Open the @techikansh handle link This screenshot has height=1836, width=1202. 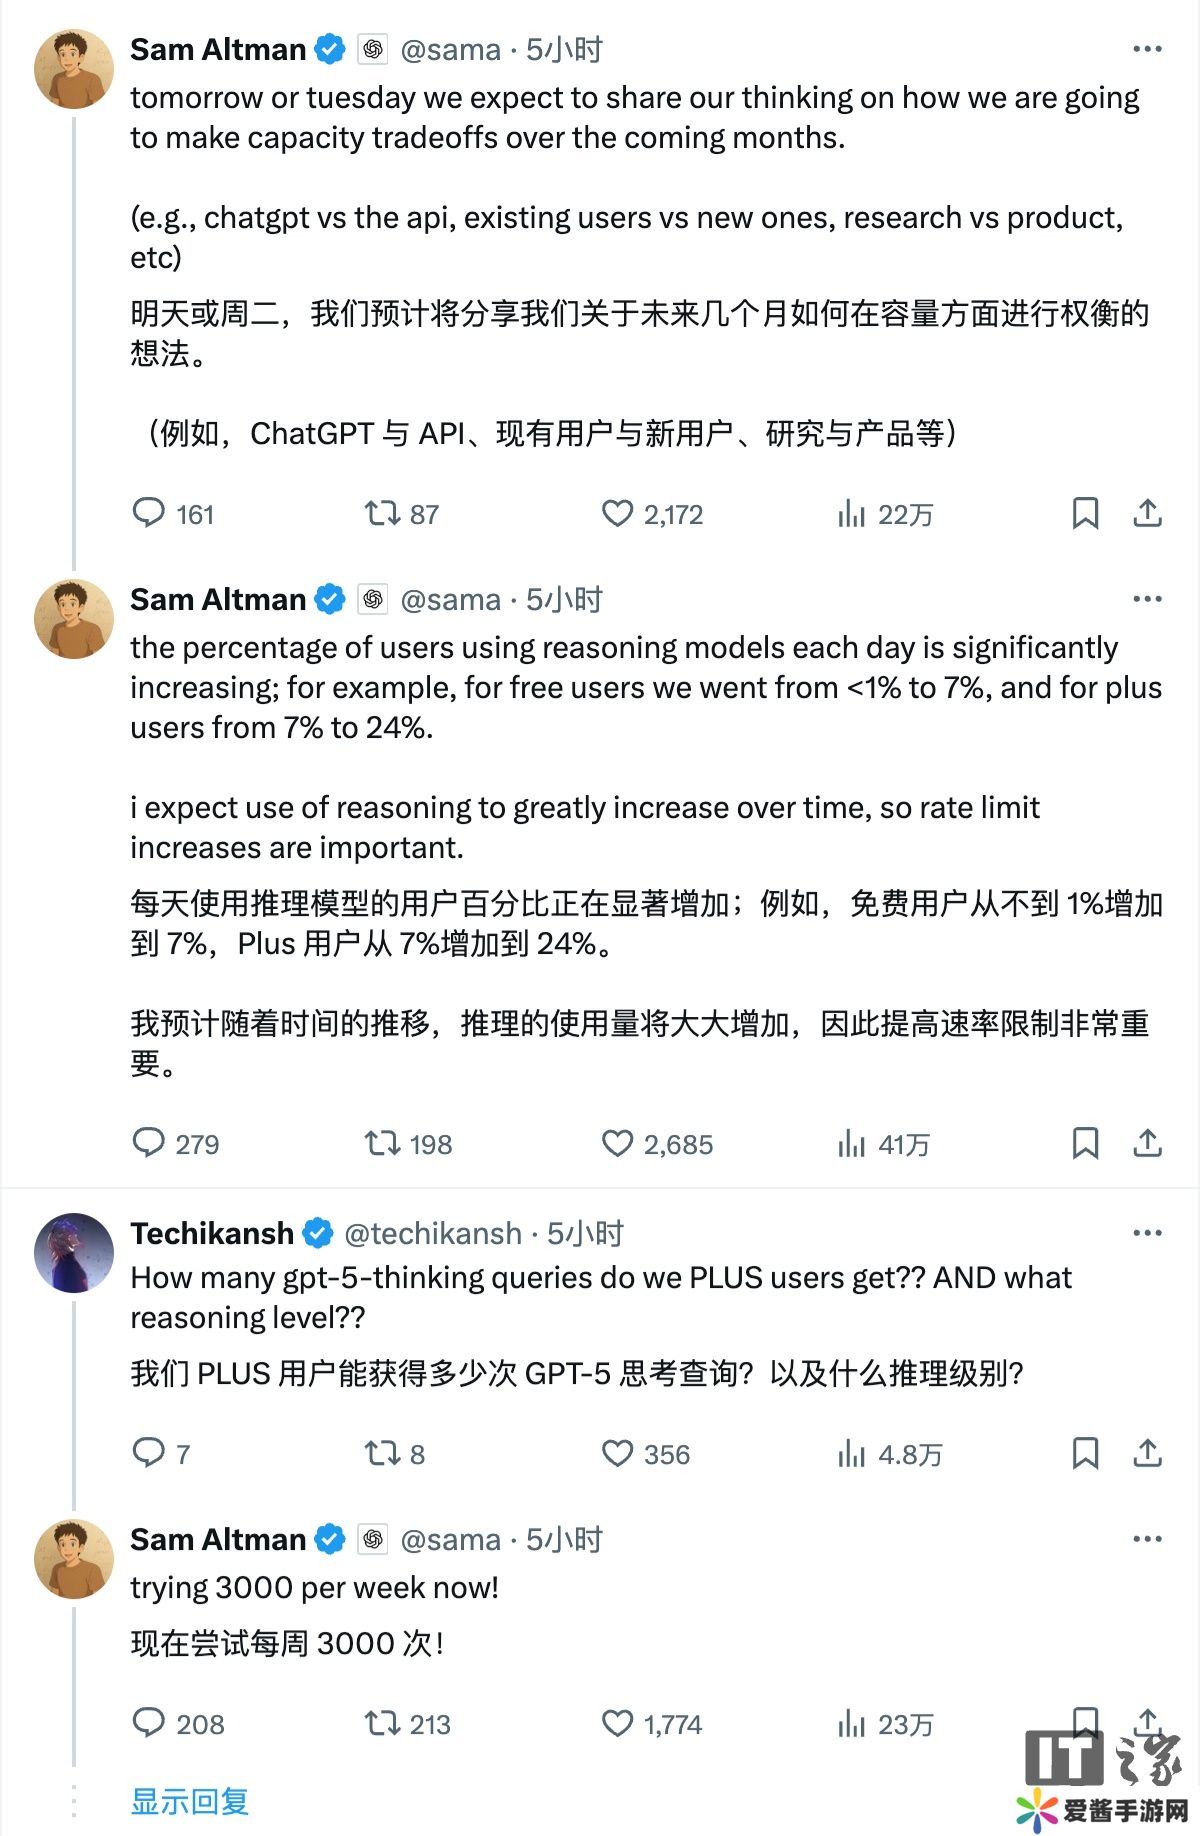coord(432,1234)
